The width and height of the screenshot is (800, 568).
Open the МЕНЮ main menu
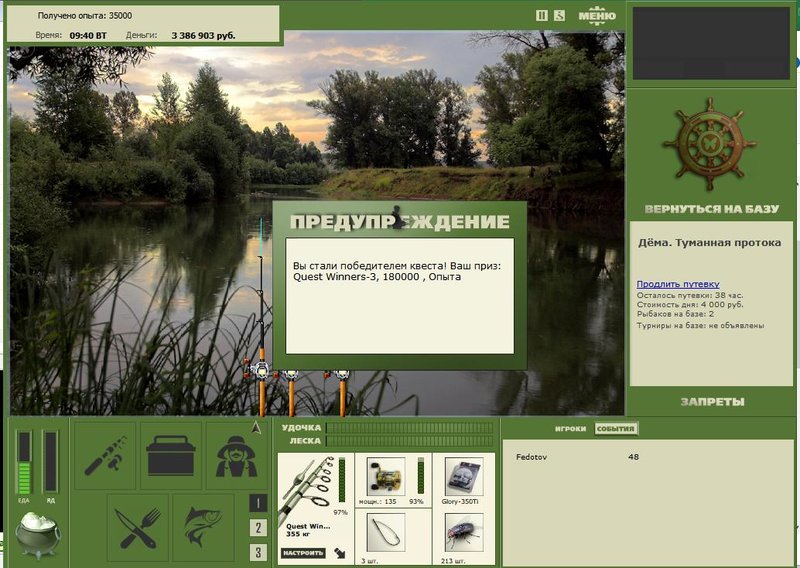coord(596,15)
